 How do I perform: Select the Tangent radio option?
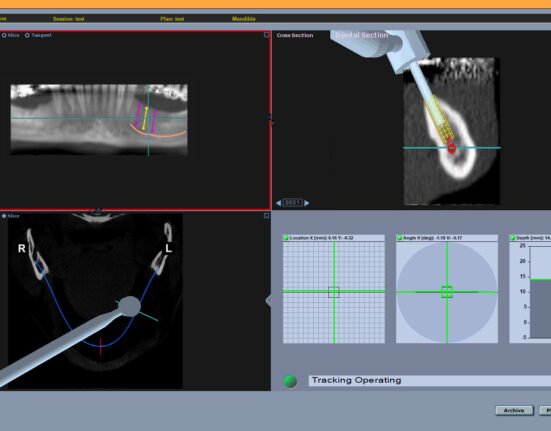[x=27, y=35]
